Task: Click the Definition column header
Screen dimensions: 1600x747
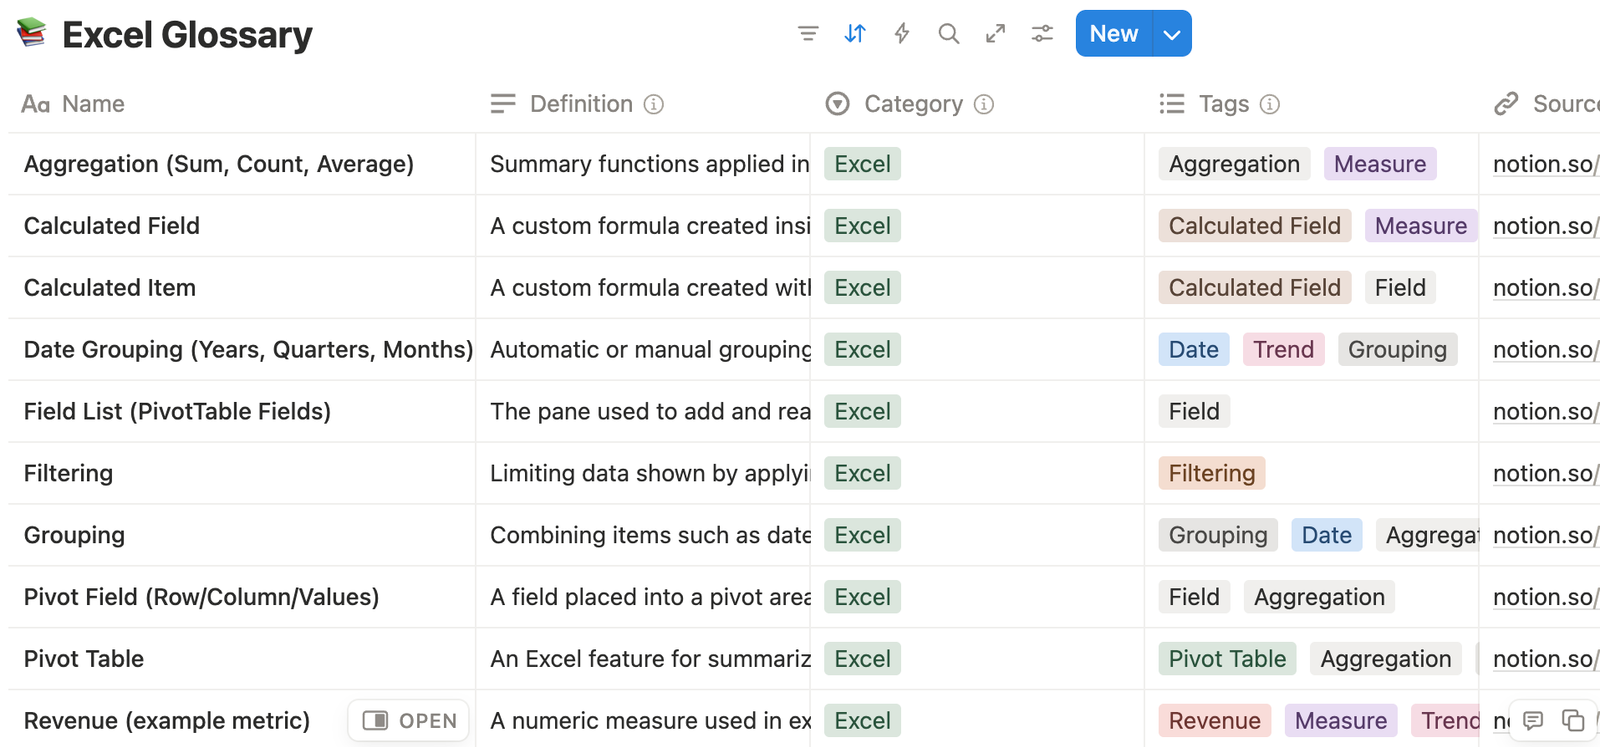Action: [580, 104]
